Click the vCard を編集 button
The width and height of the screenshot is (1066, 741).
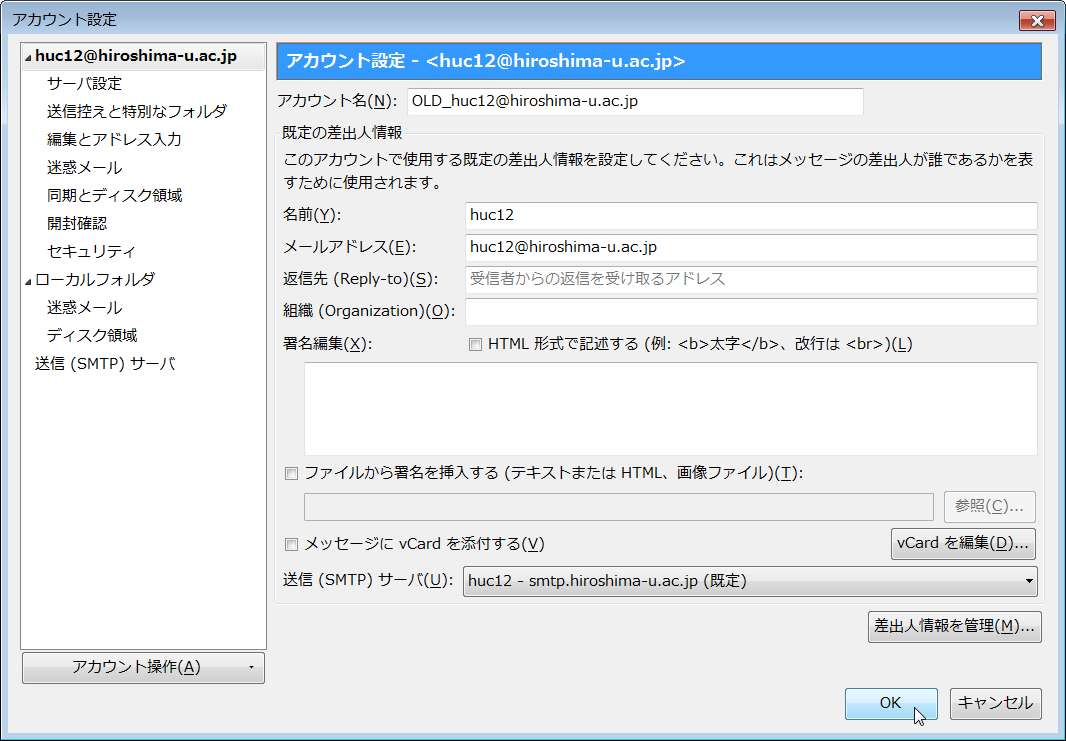963,544
